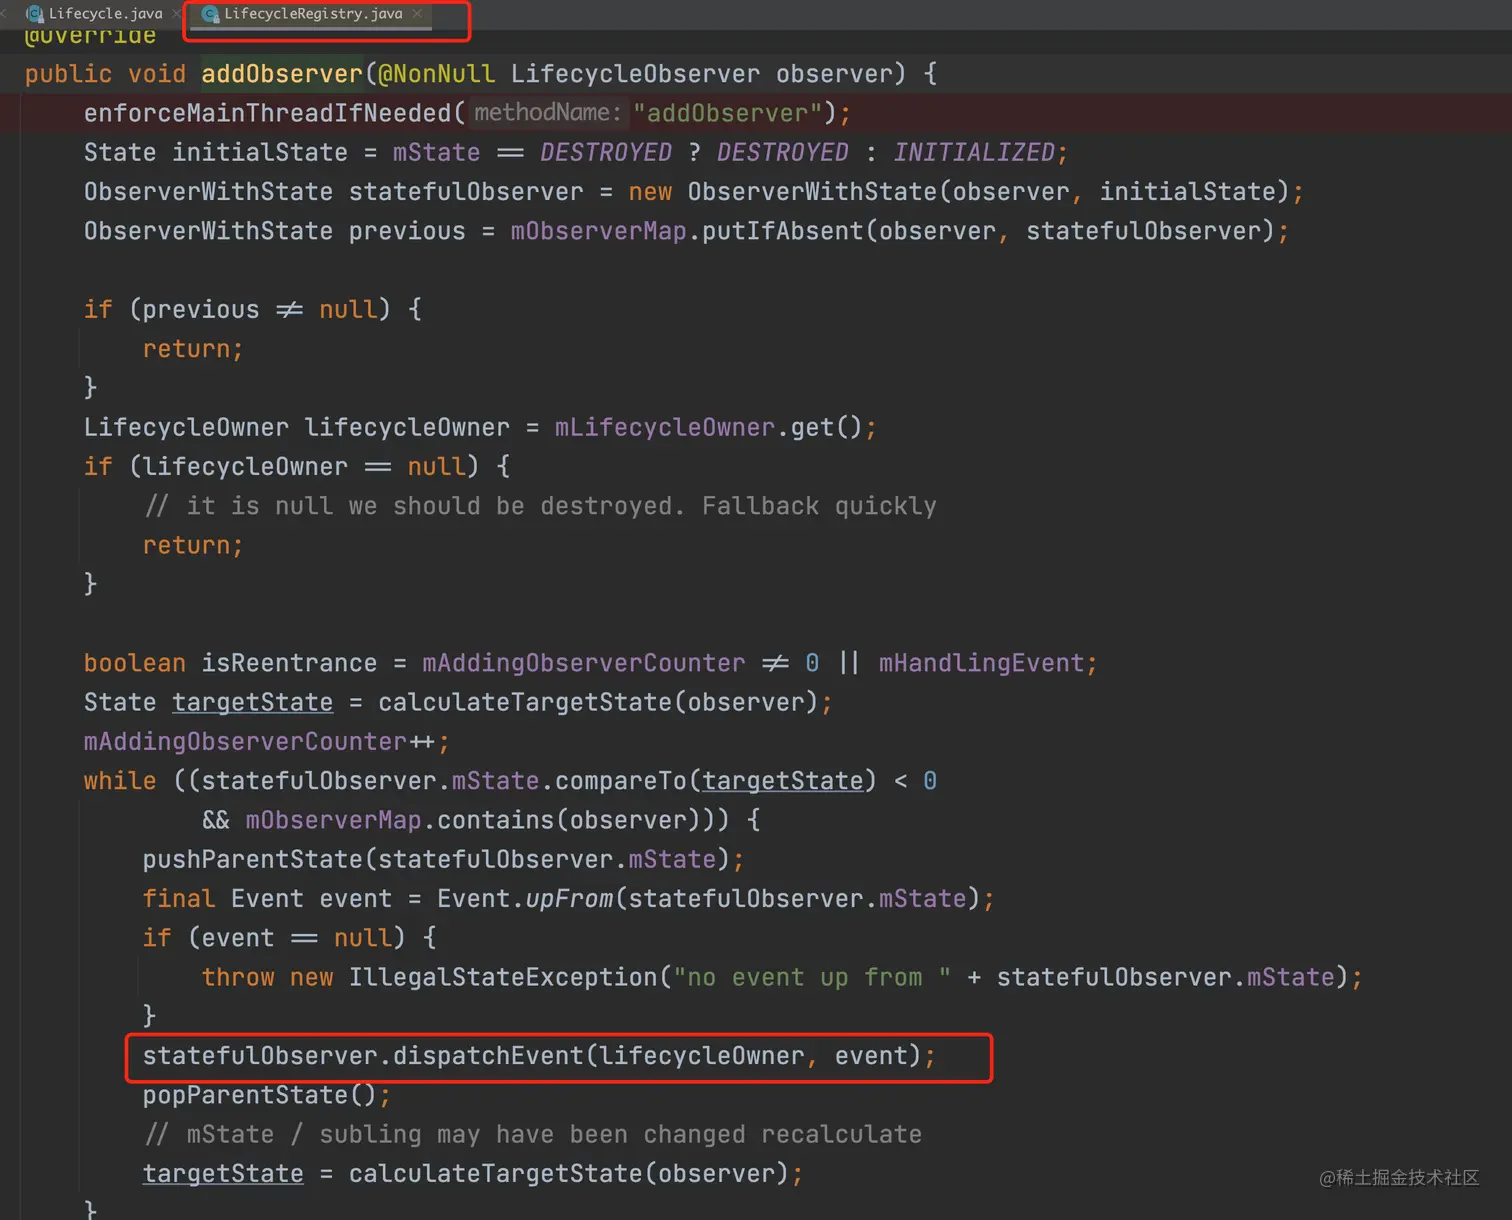Click calculateTargetState on the 'State targetState' line
Screen dimensions: 1512x1220
[525, 702]
